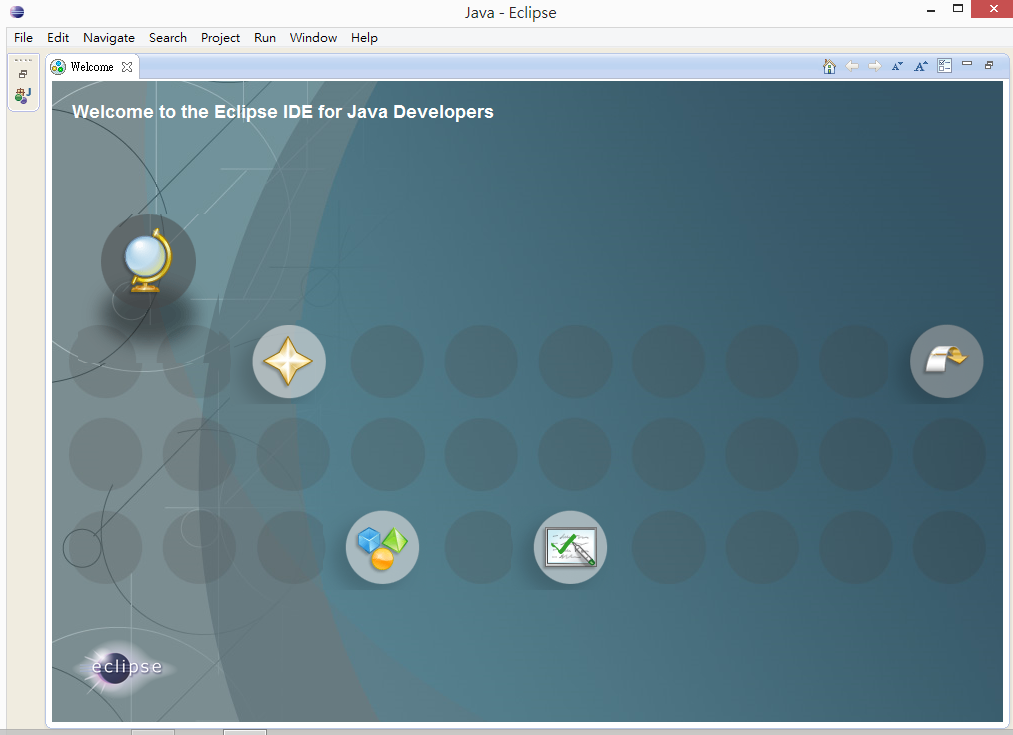
Task: Navigate forward with the right arrow
Action: [875, 66]
